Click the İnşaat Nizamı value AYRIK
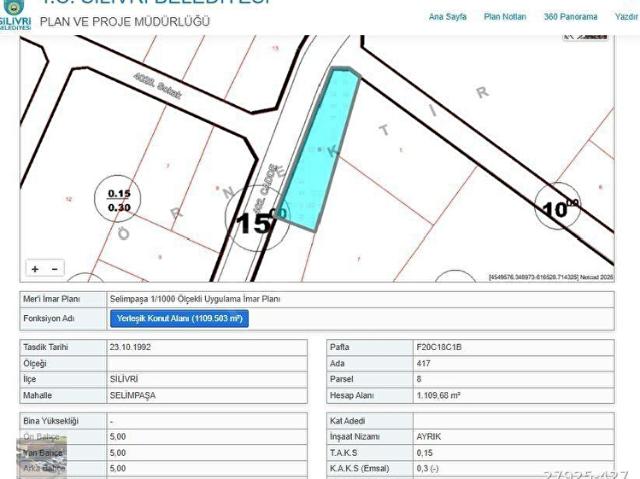 tap(430, 437)
